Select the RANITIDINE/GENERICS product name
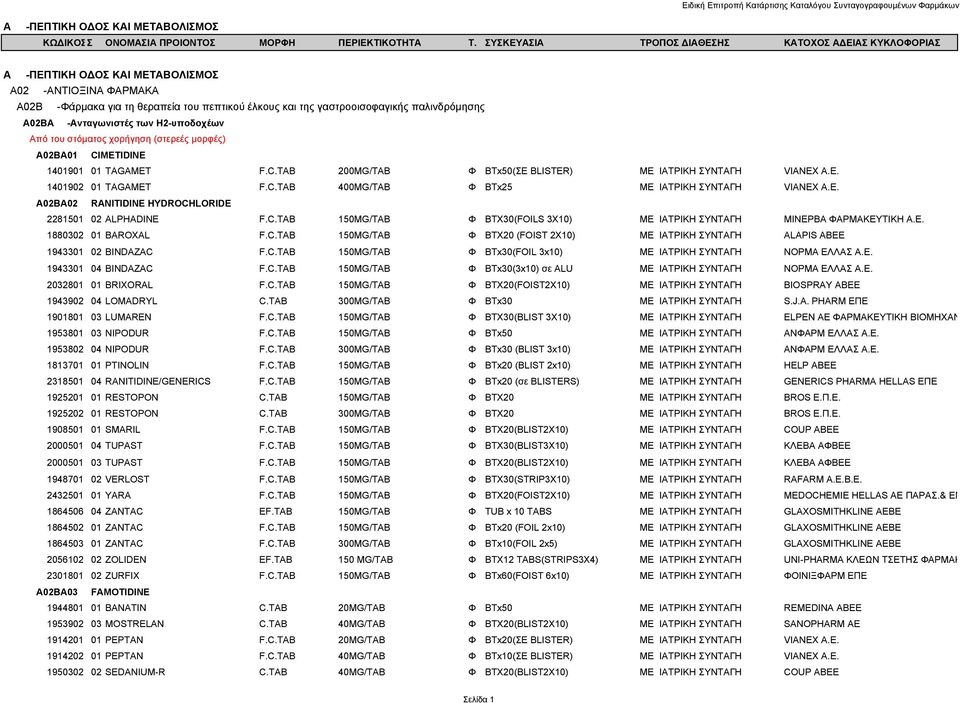The height and width of the screenshot is (703, 960). 158,381
